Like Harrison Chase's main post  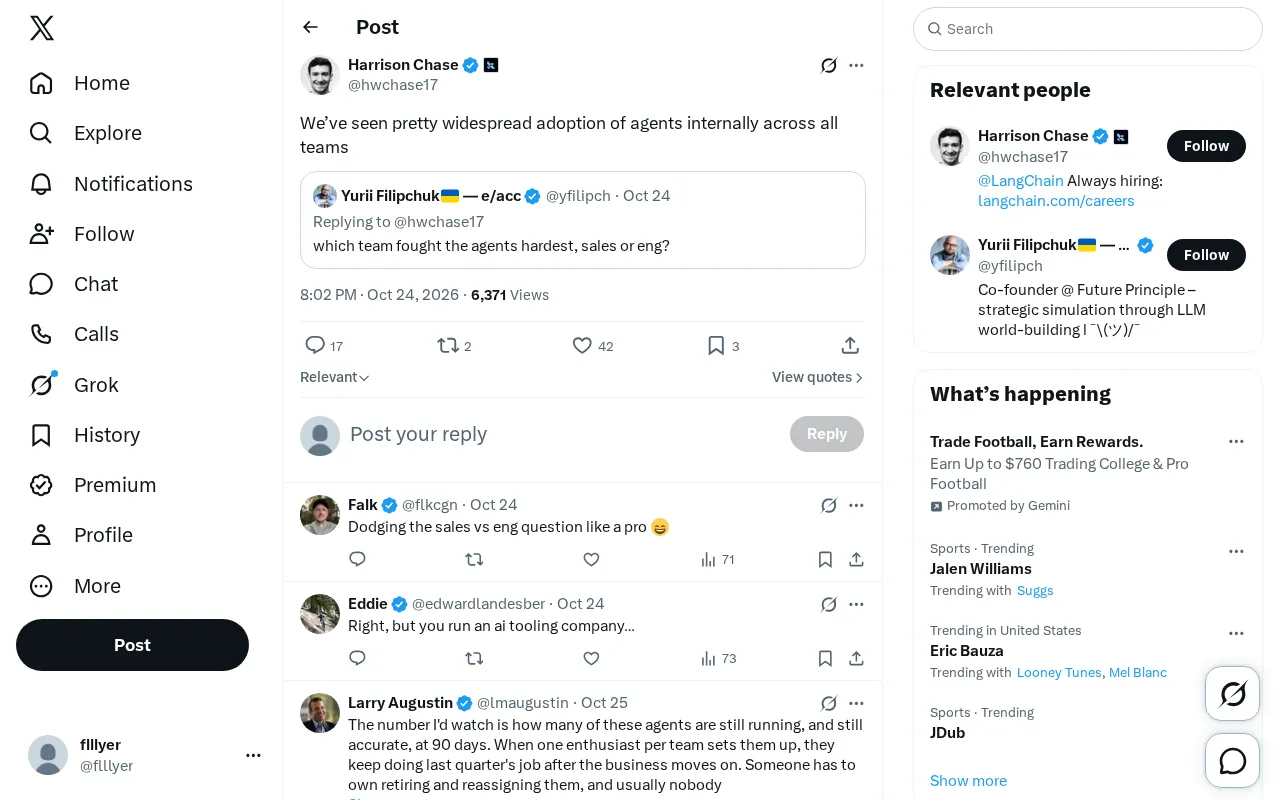(593, 346)
